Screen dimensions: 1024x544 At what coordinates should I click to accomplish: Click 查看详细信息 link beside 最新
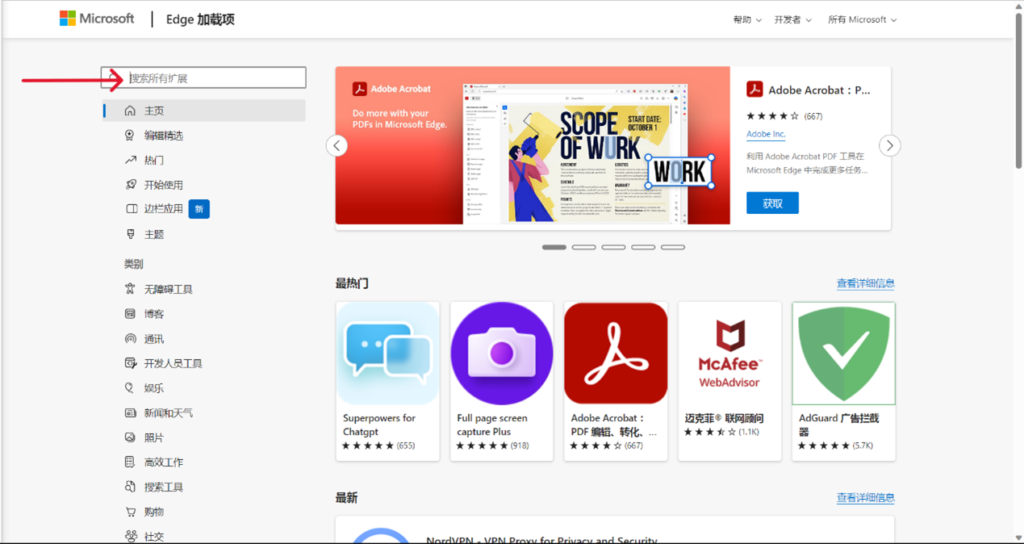pos(865,498)
